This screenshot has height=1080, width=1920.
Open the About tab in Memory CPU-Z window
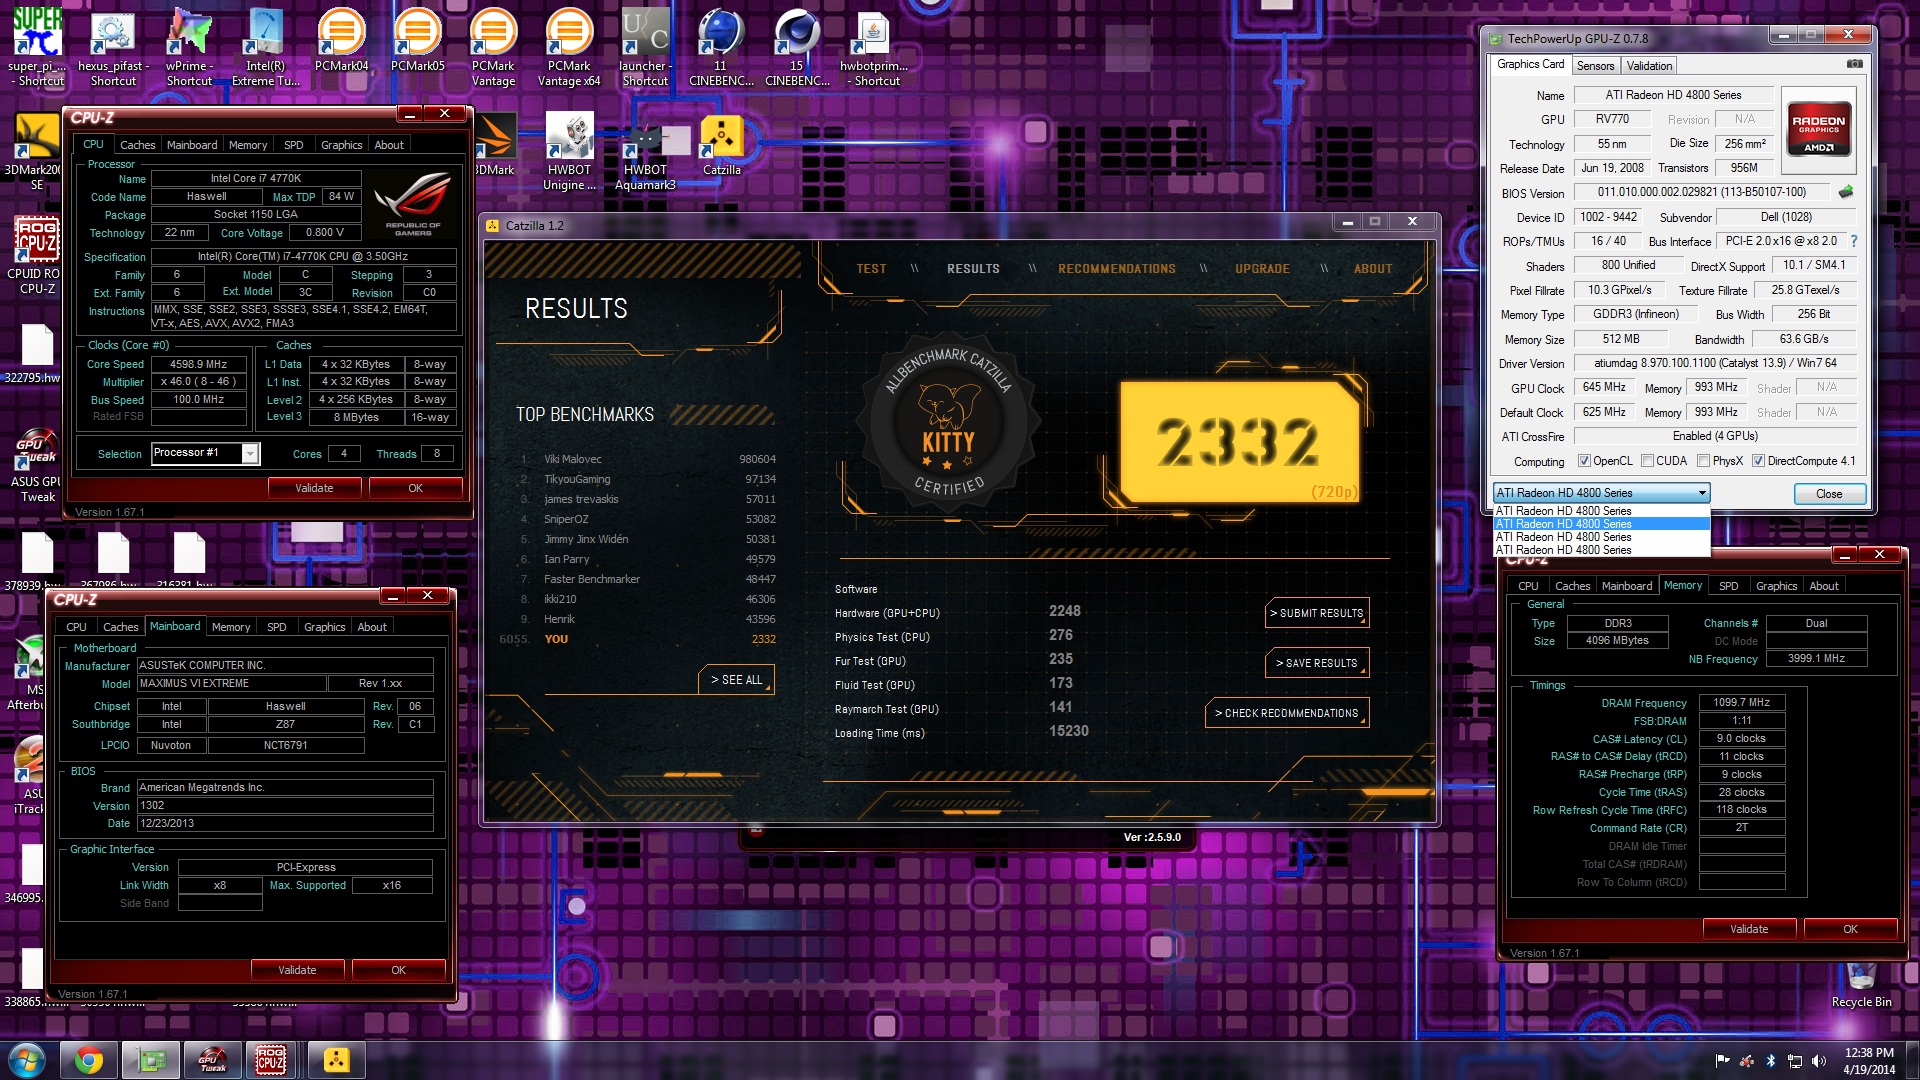pyautogui.click(x=1823, y=586)
